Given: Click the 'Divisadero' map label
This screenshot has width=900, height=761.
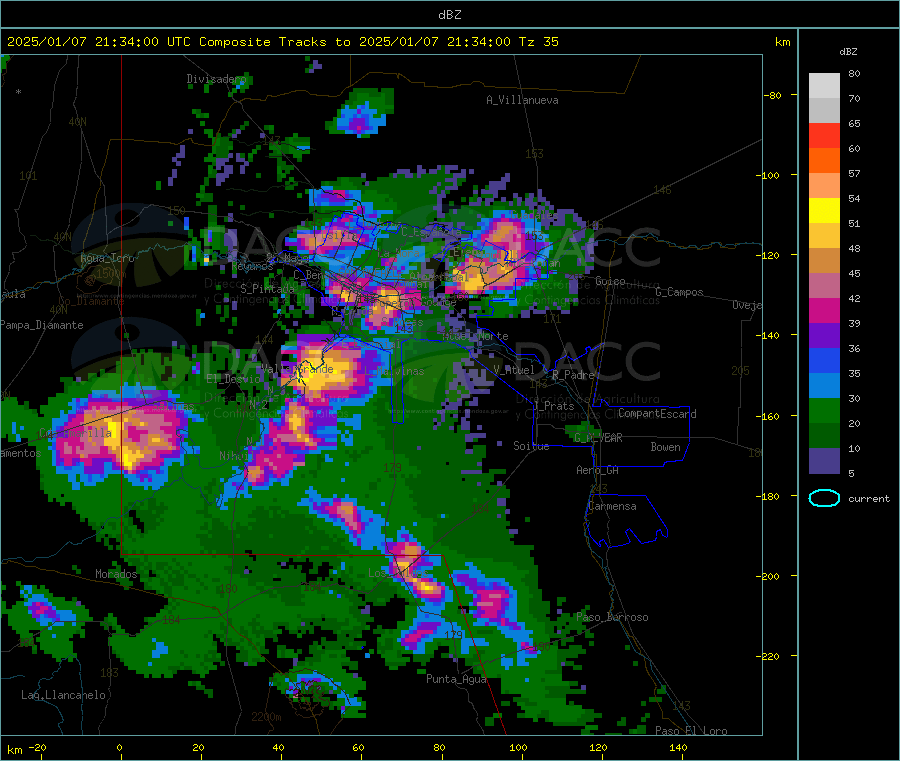Looking at the screenshot, I should (x=216, y=79).
